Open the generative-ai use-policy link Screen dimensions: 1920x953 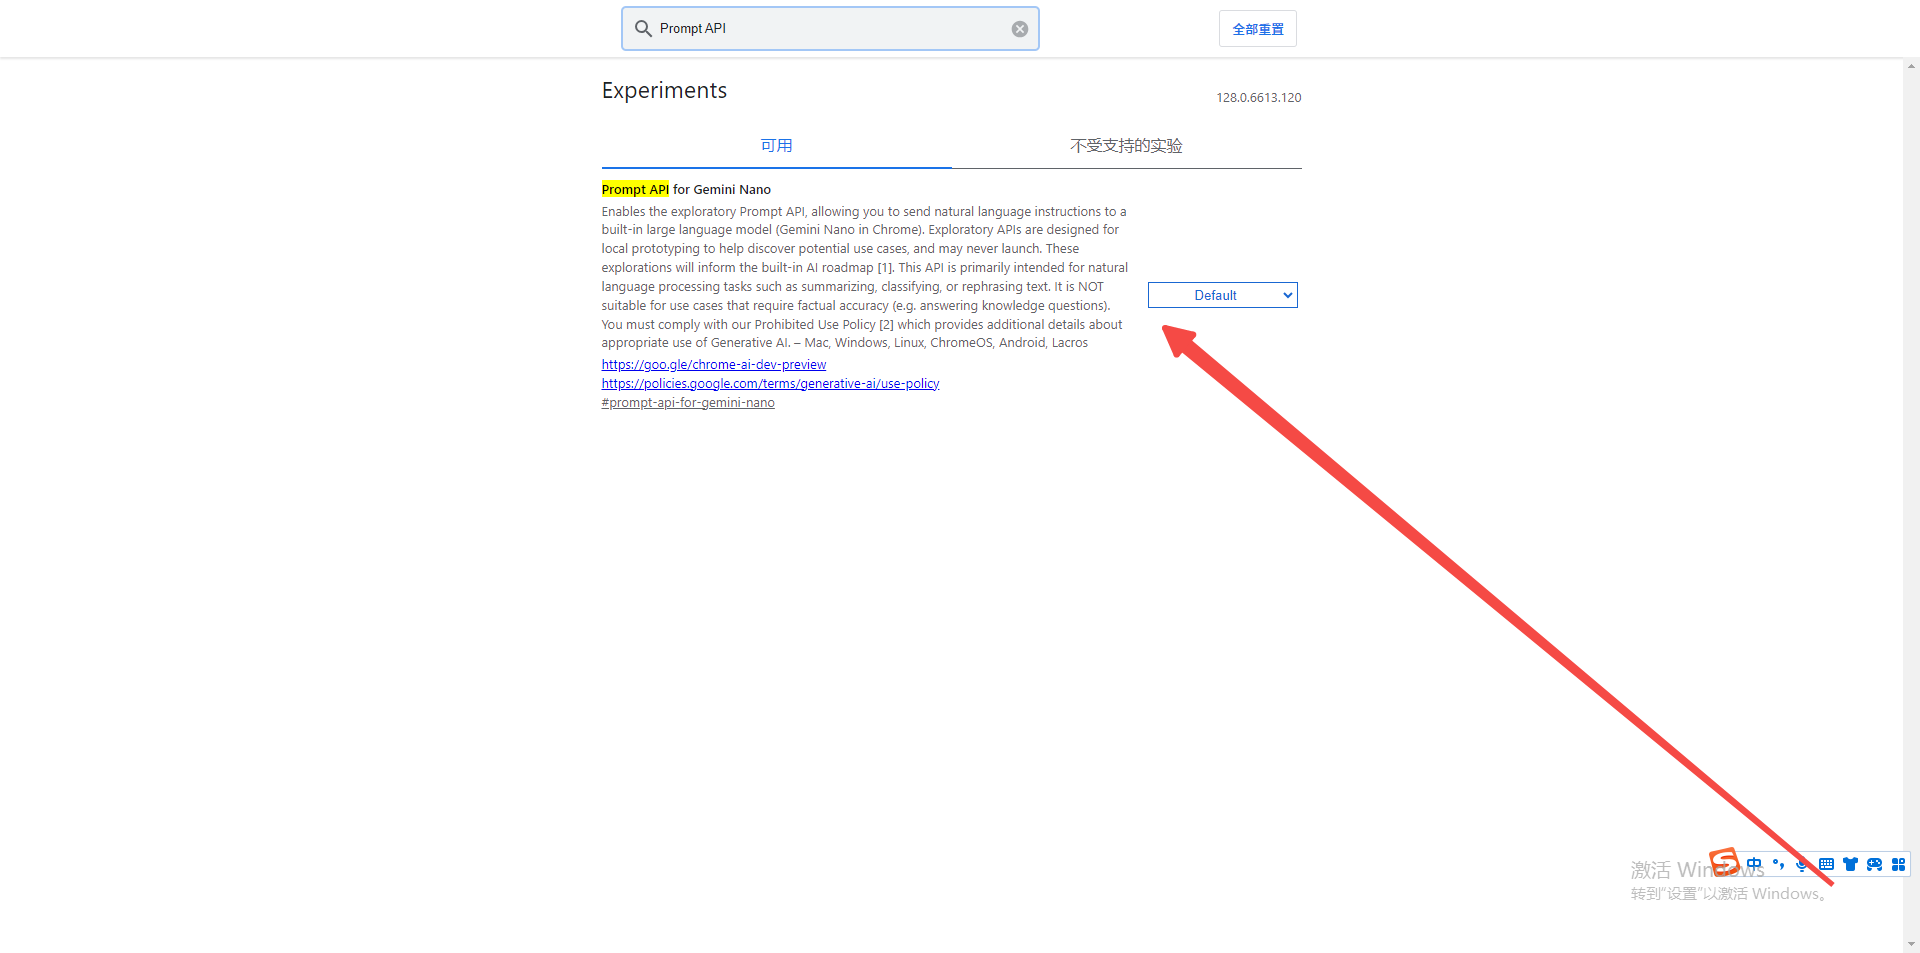[x=770, y=384]
